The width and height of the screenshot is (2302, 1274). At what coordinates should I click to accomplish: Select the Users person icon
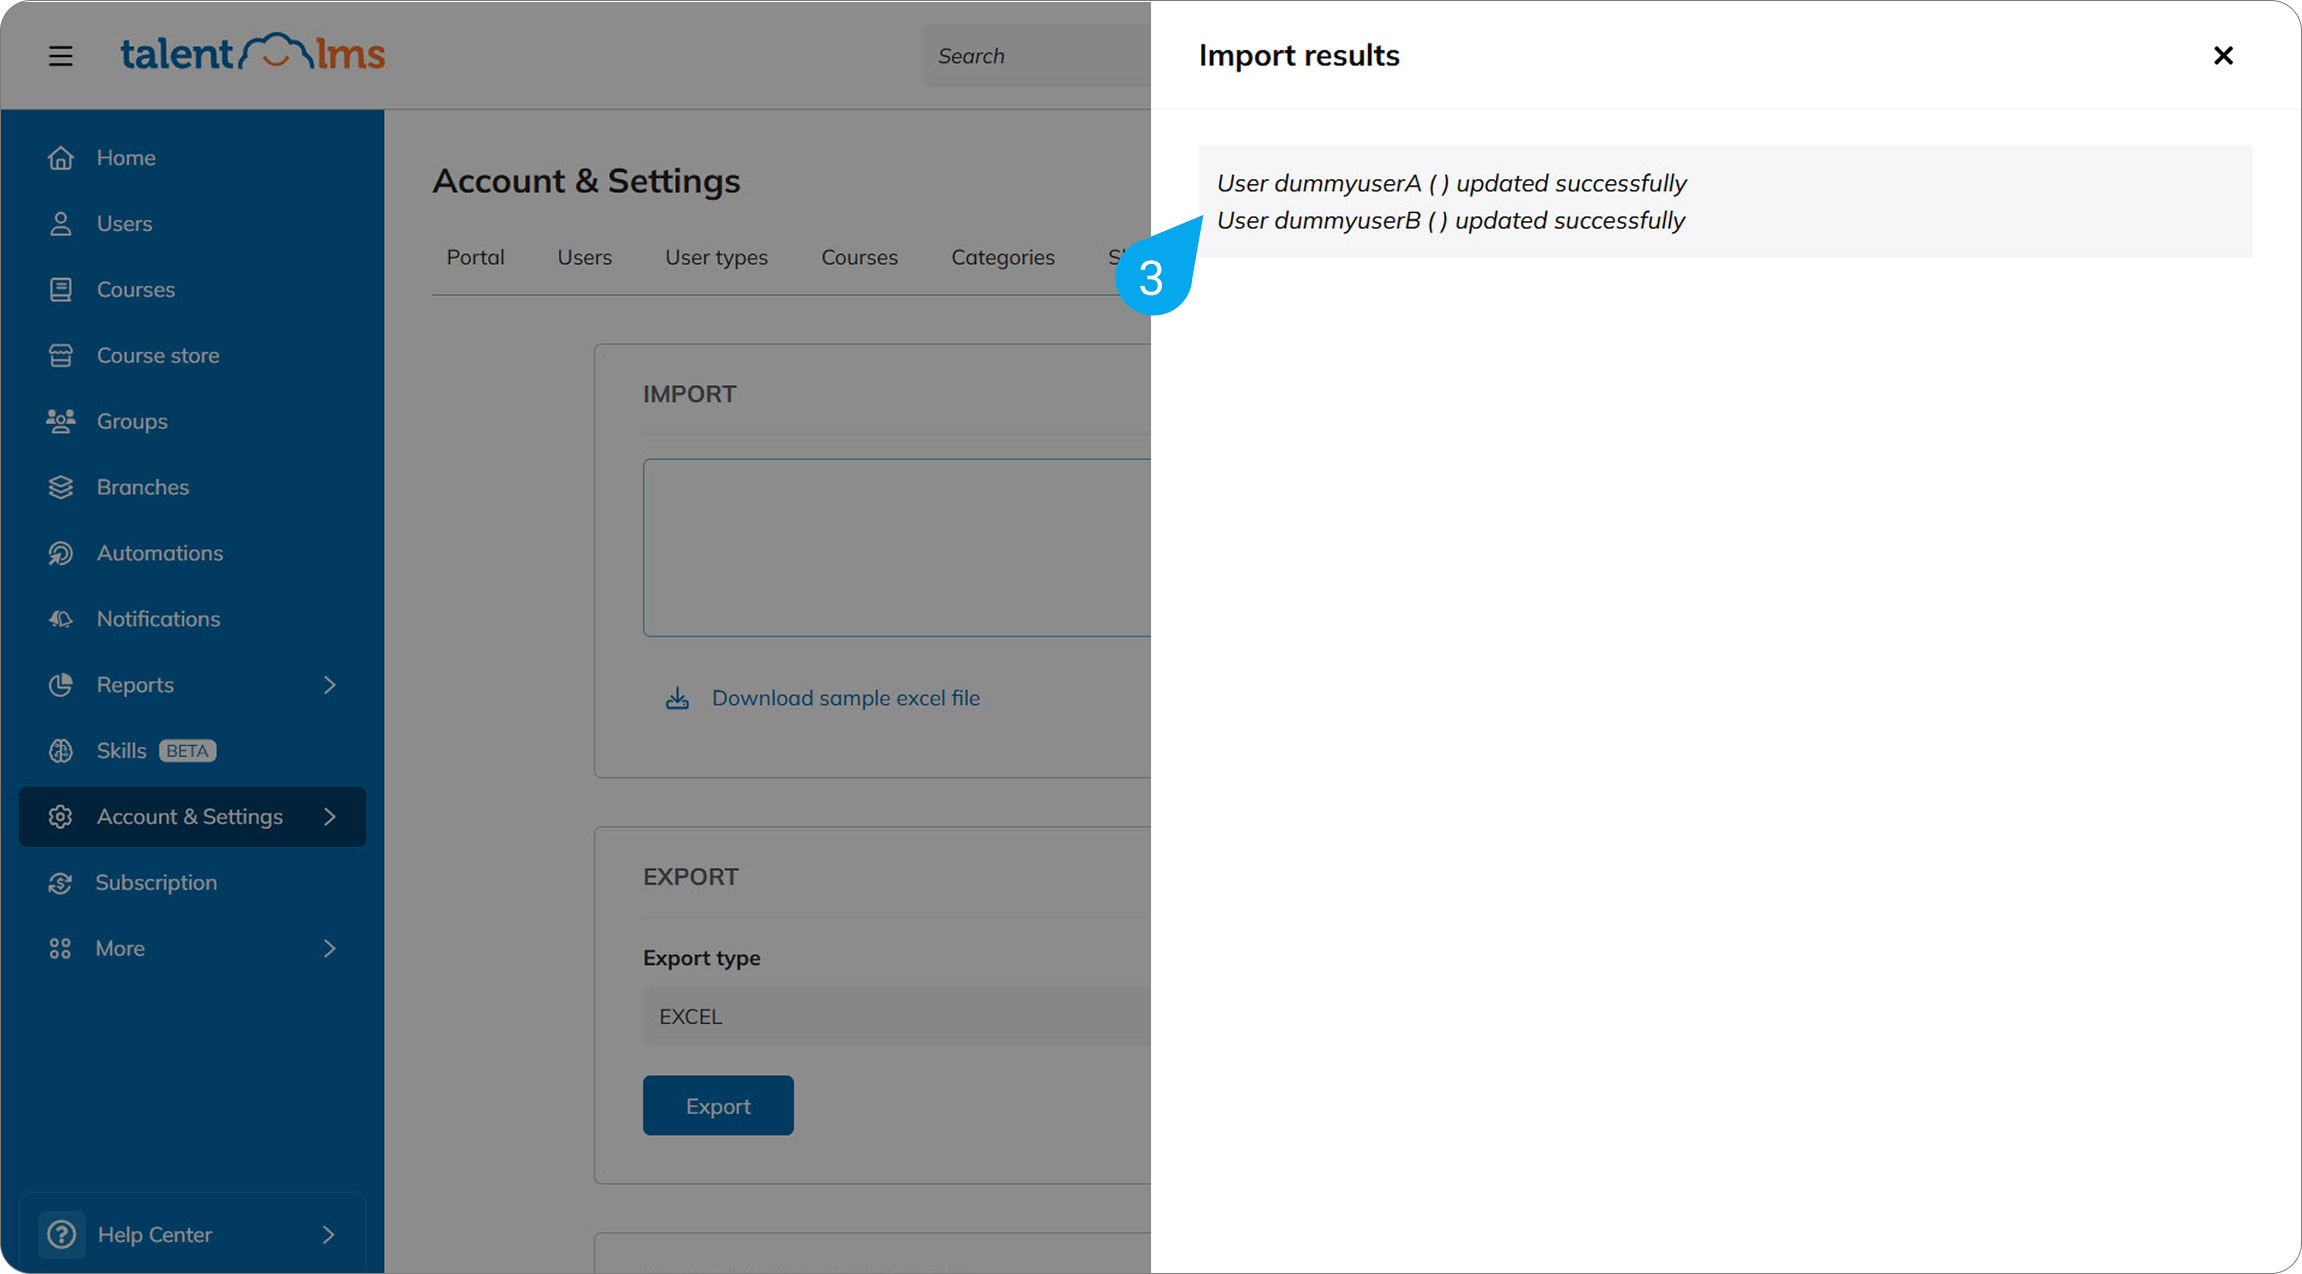click(x=61, y=224)
